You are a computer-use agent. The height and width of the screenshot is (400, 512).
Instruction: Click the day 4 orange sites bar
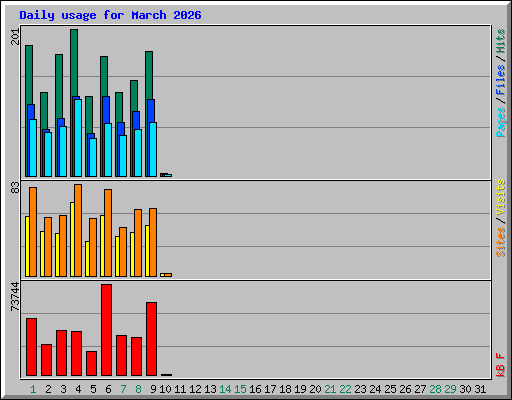click(78, 230)
